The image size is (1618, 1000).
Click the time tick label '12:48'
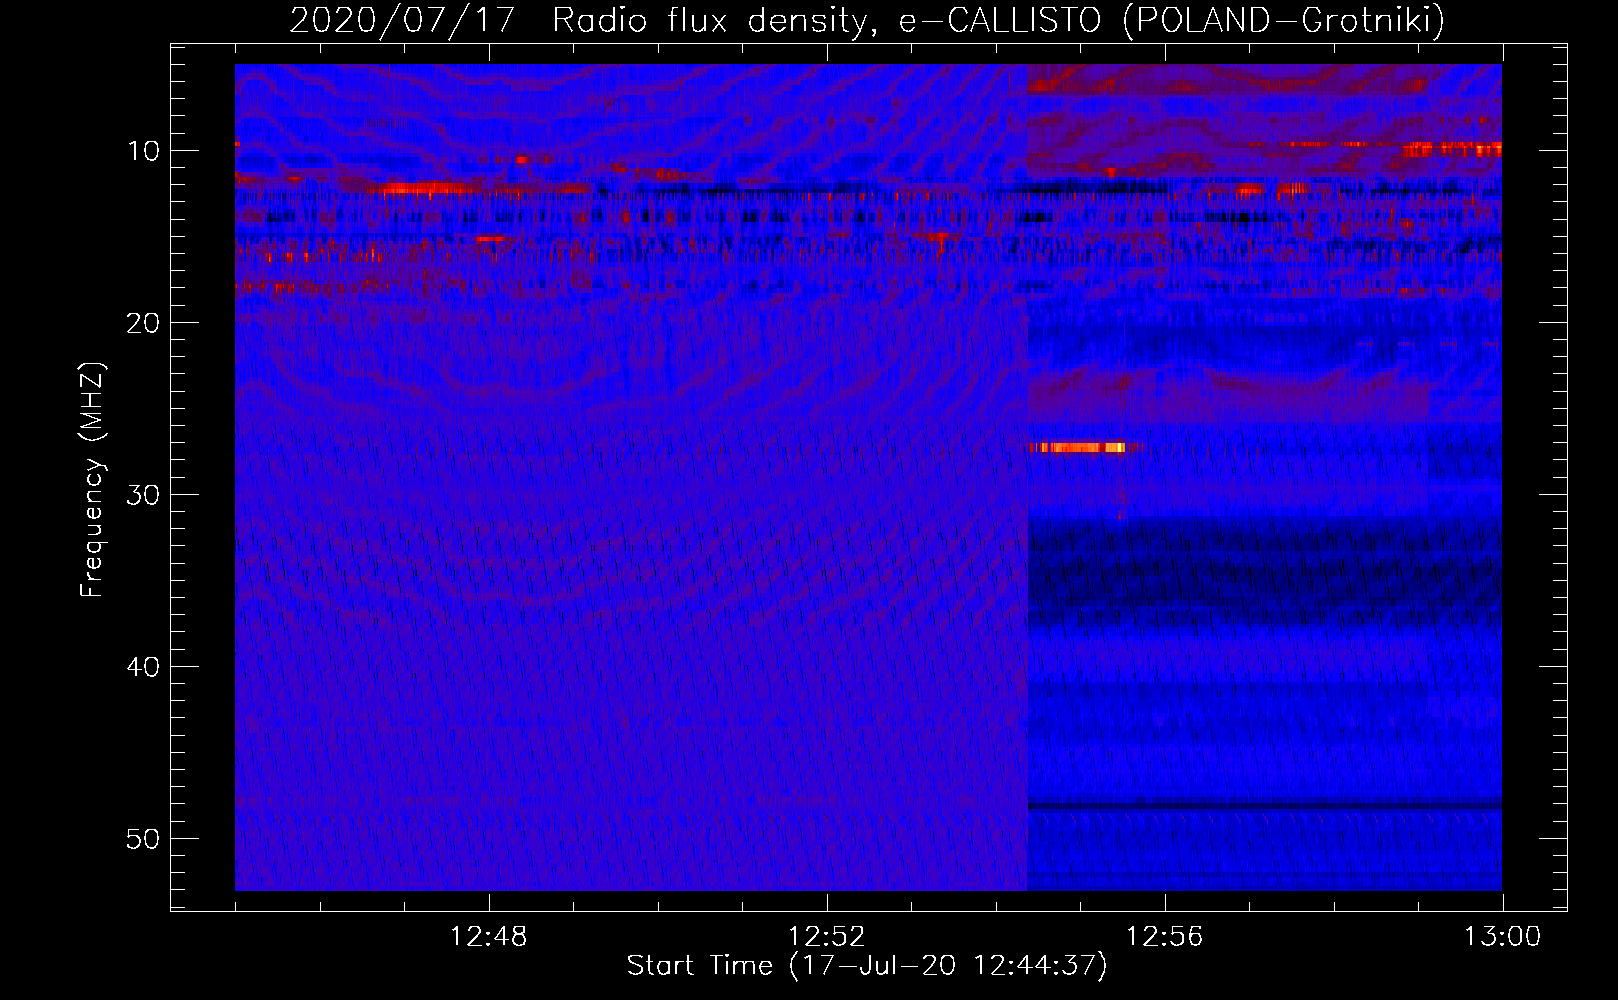(489, 937)
